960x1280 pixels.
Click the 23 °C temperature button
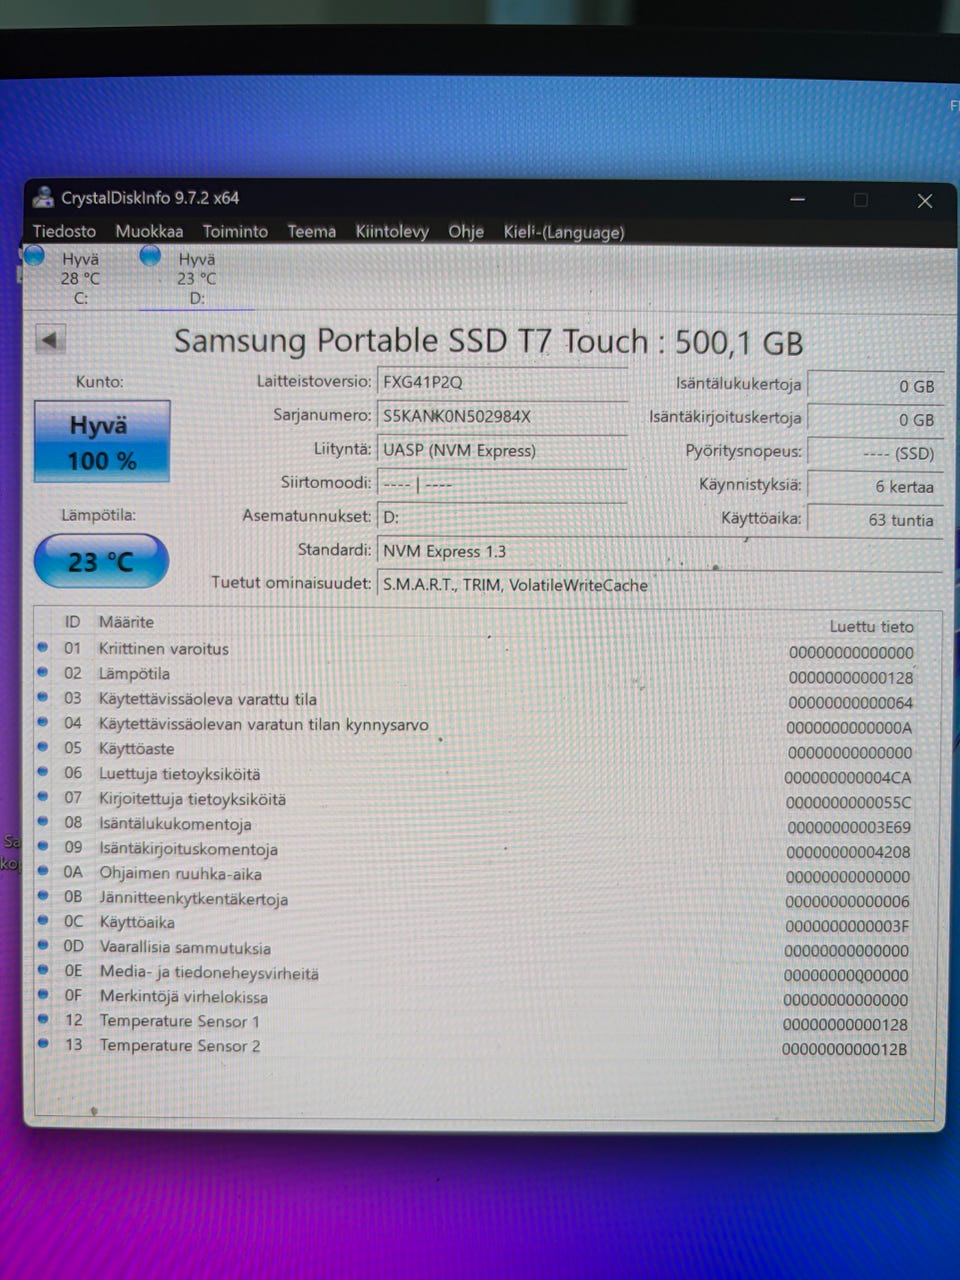(x=102, y=561)
